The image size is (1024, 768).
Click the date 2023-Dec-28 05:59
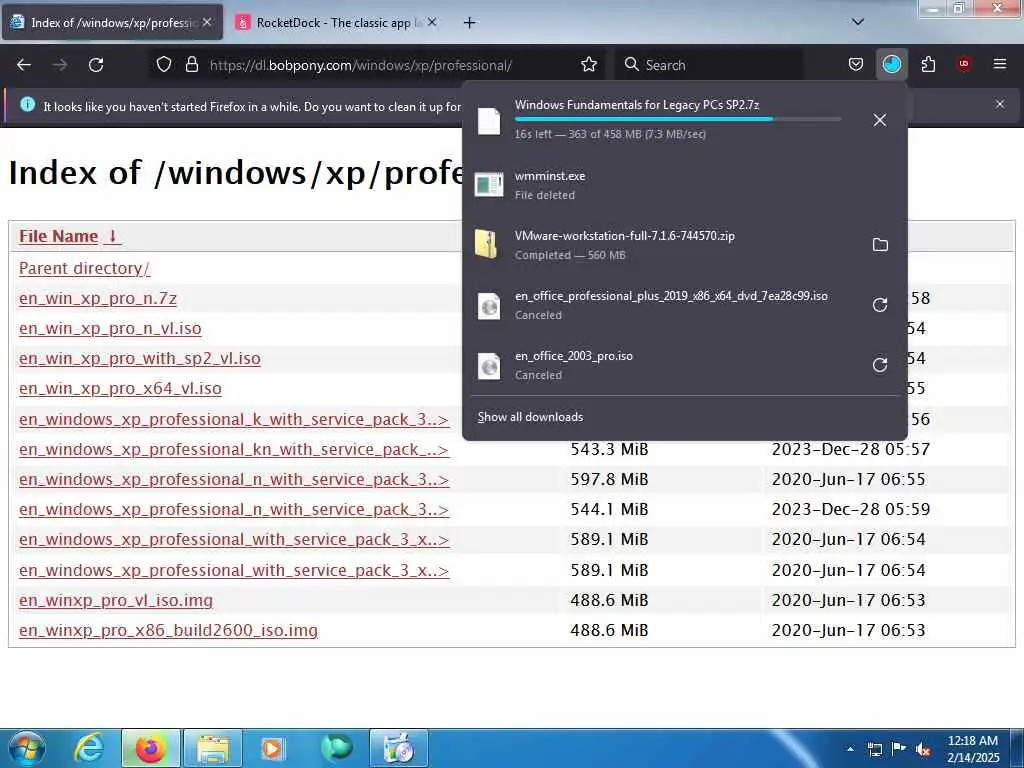[x=850, y=509]
